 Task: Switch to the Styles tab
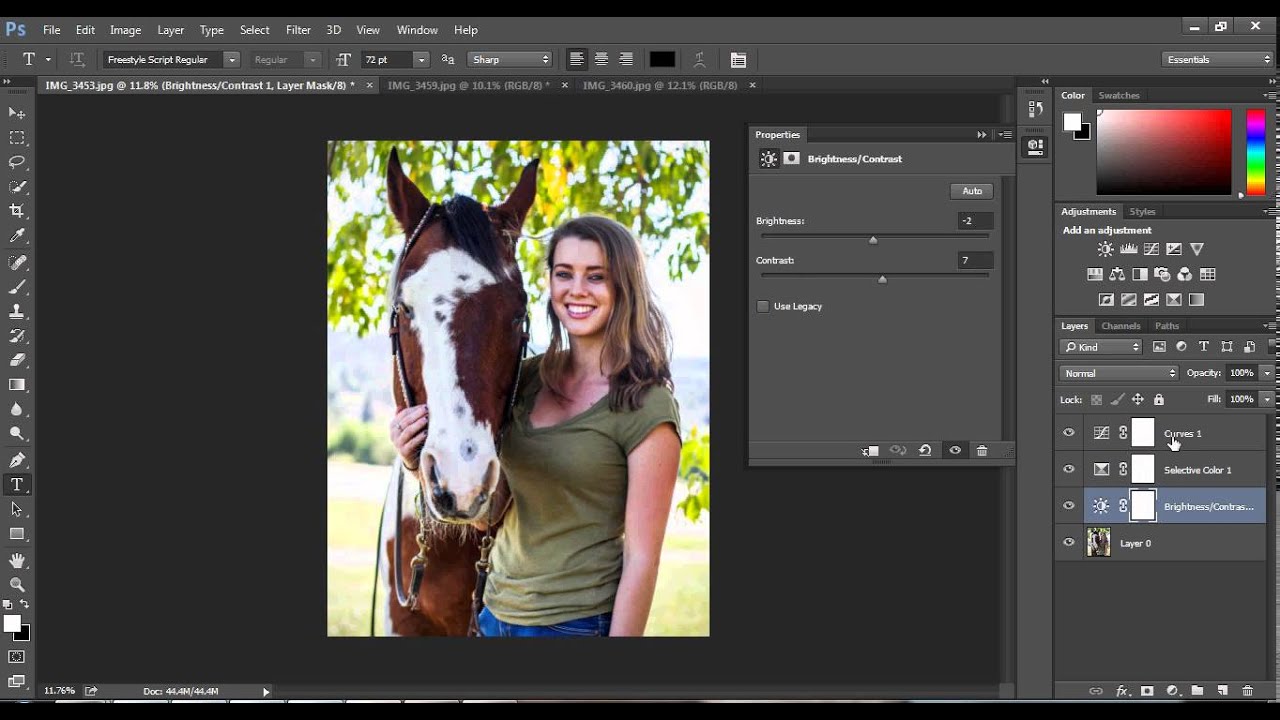tap(1142, 212)
